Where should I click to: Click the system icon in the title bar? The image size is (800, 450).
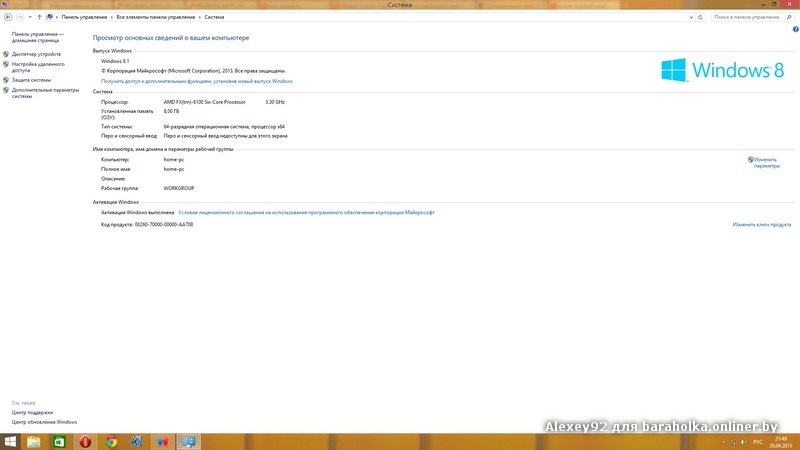click(x=5, y=4)
